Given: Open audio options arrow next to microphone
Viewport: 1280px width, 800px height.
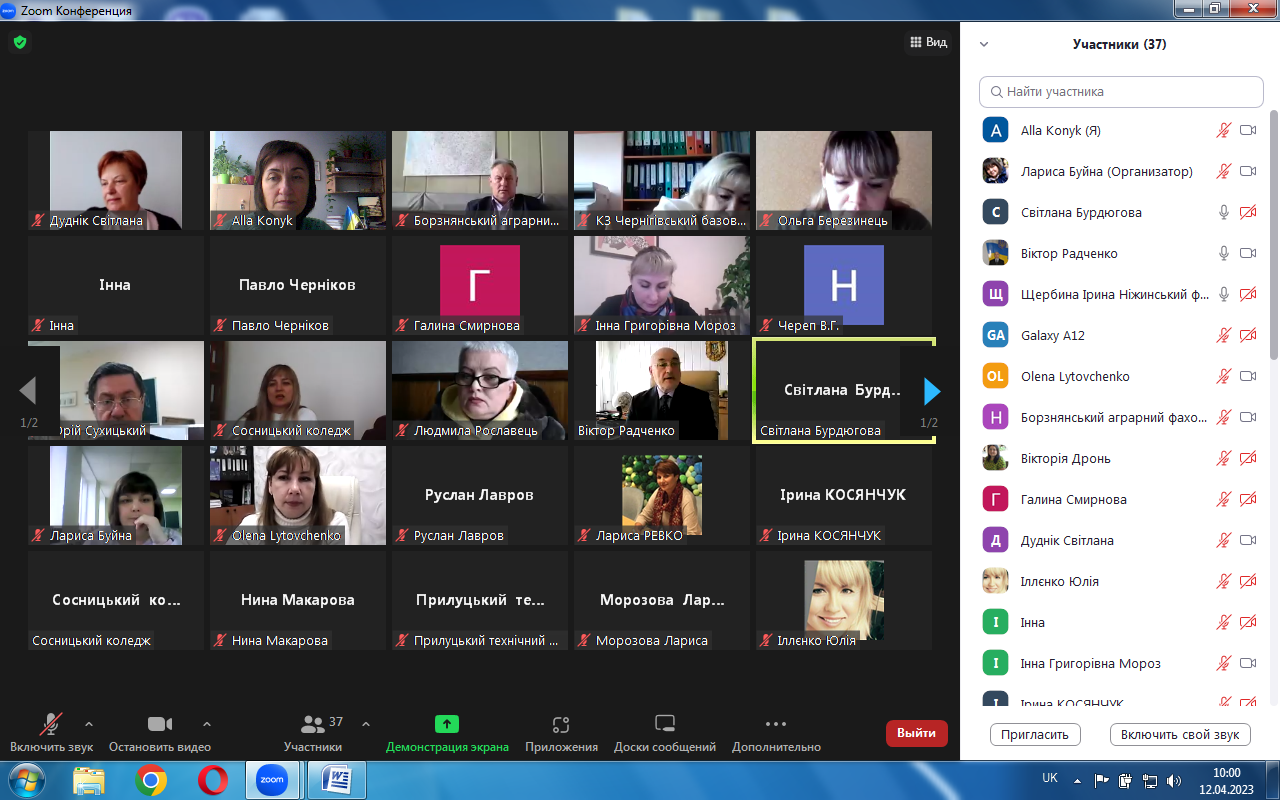Looking at the screenshot, I should (x=89, y=723).
